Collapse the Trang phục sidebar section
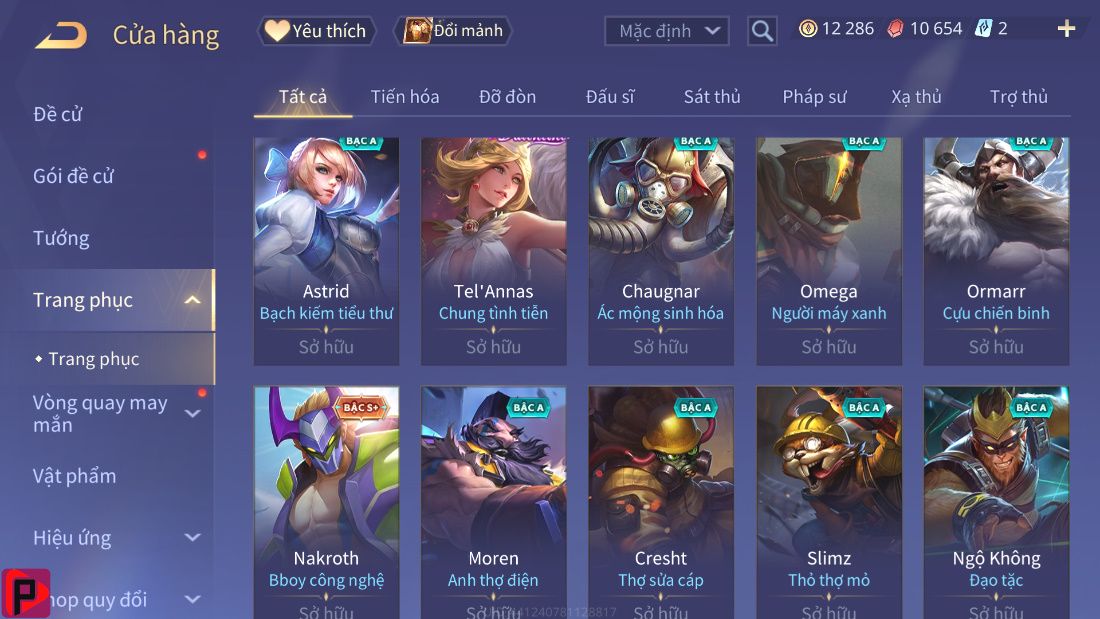1100x619 pixels. [192, 300]
